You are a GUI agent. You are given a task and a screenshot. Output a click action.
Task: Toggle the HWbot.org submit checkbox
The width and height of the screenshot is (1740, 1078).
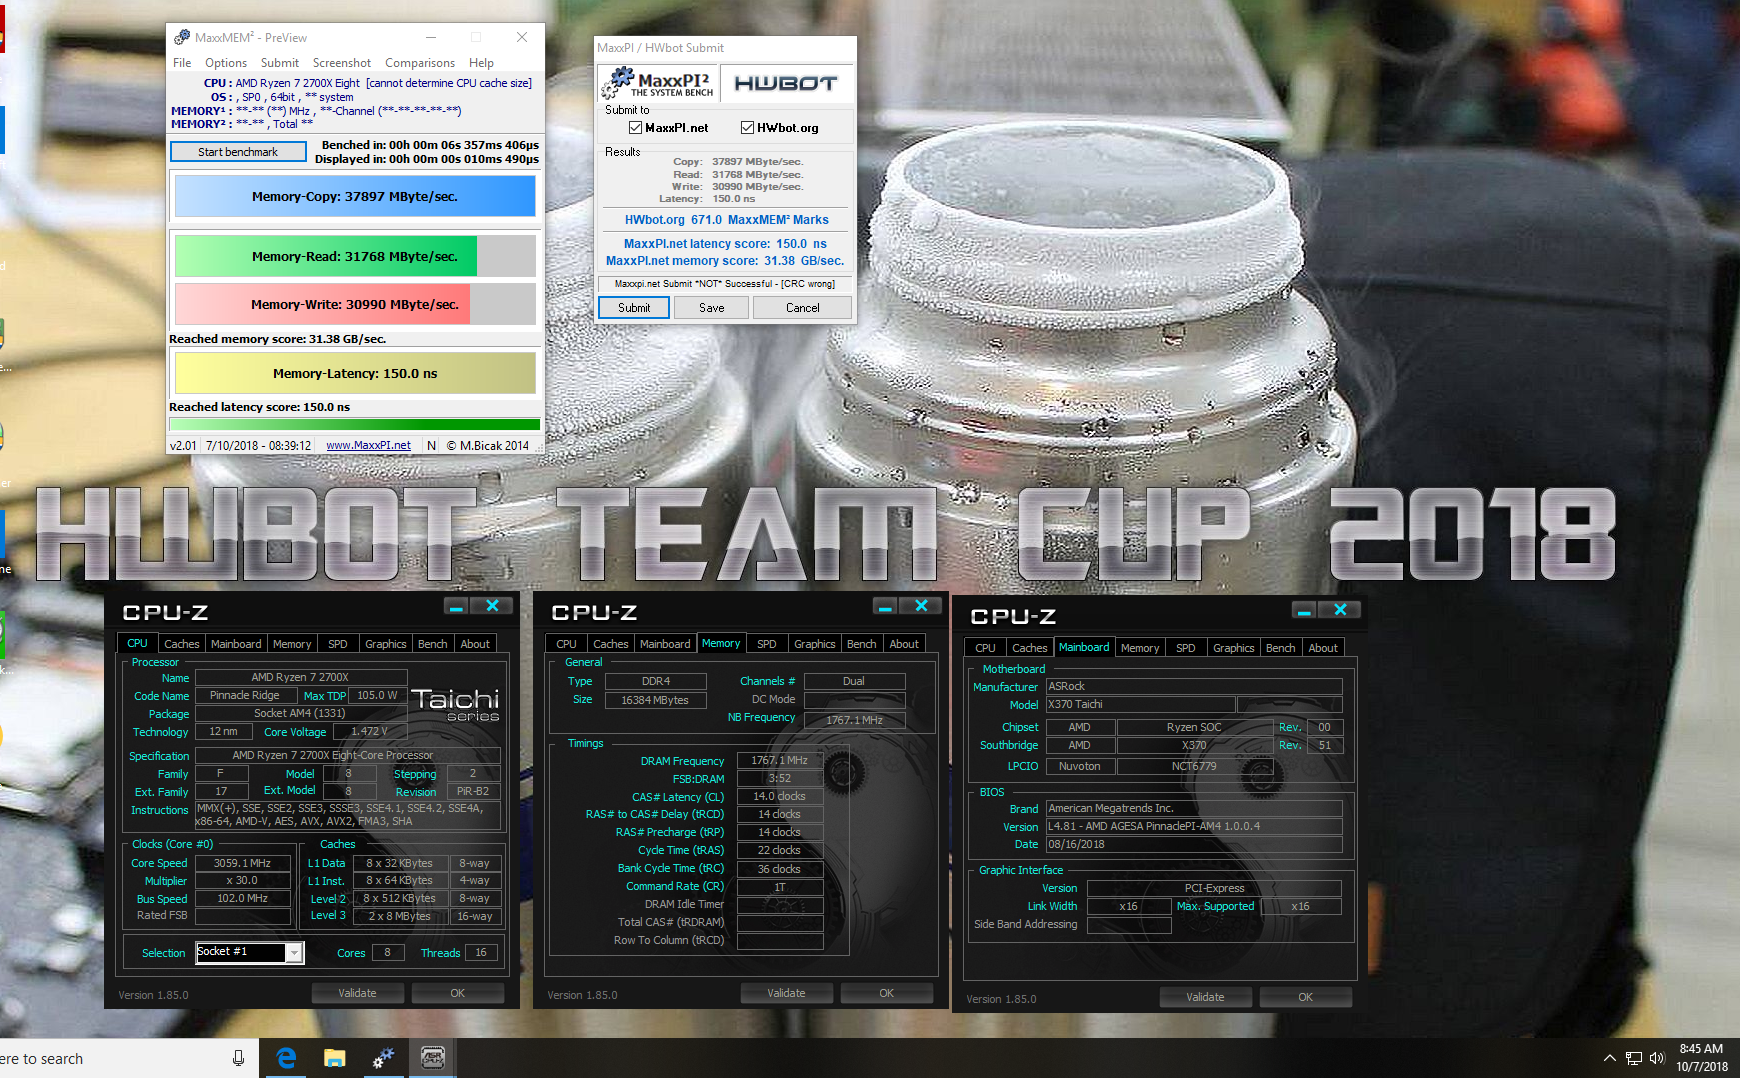[747, 128]
